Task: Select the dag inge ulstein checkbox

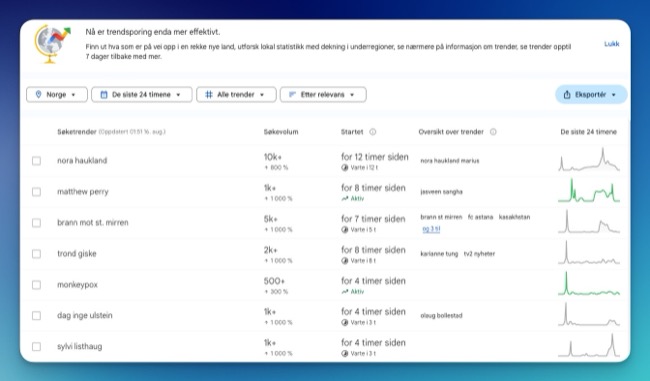Action: [x=36, y=315]
